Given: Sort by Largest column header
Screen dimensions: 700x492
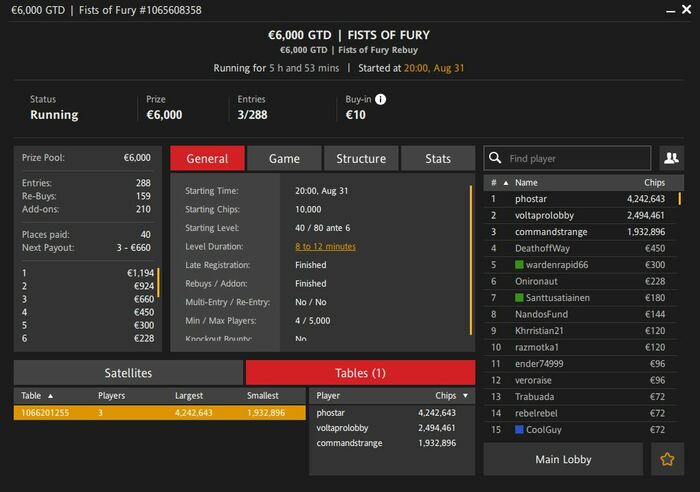Looking at the screenshot, I should [x=189, y=396].
